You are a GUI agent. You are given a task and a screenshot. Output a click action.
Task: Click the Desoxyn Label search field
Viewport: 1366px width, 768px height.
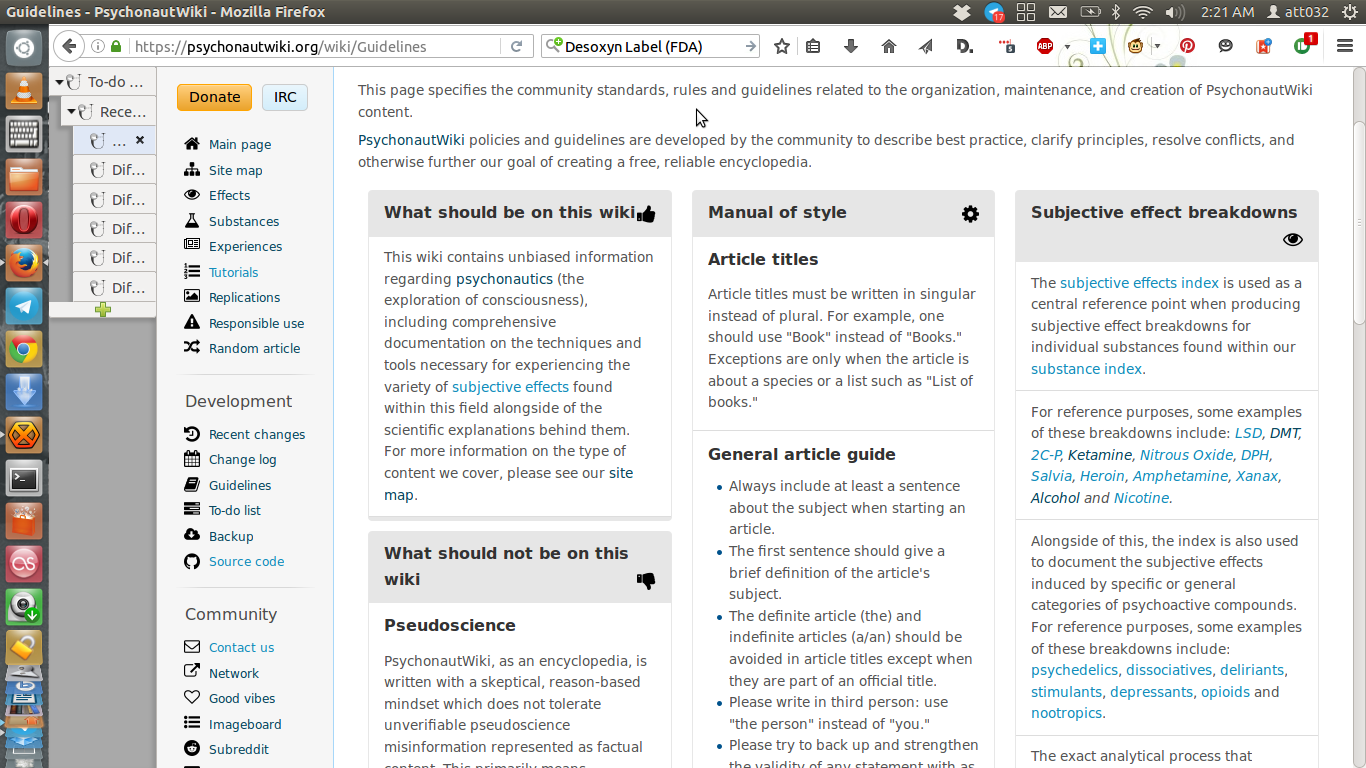[651, 46]
